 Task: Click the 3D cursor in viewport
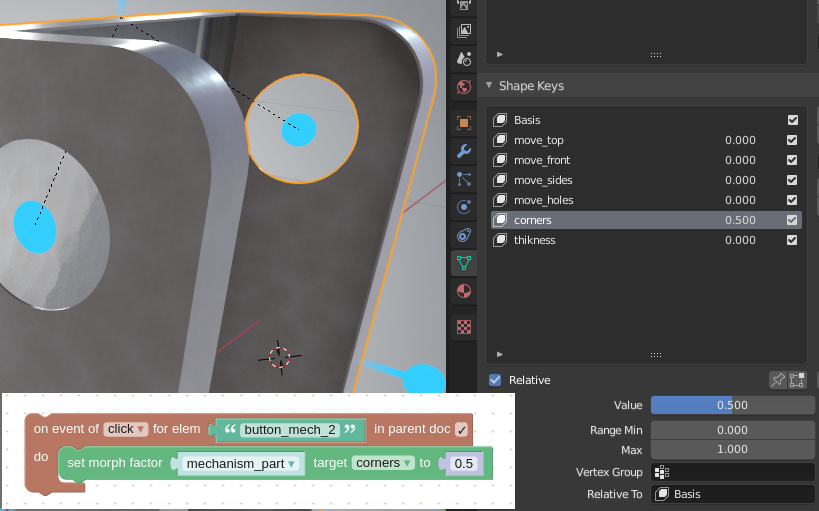(x=279, y=357)
